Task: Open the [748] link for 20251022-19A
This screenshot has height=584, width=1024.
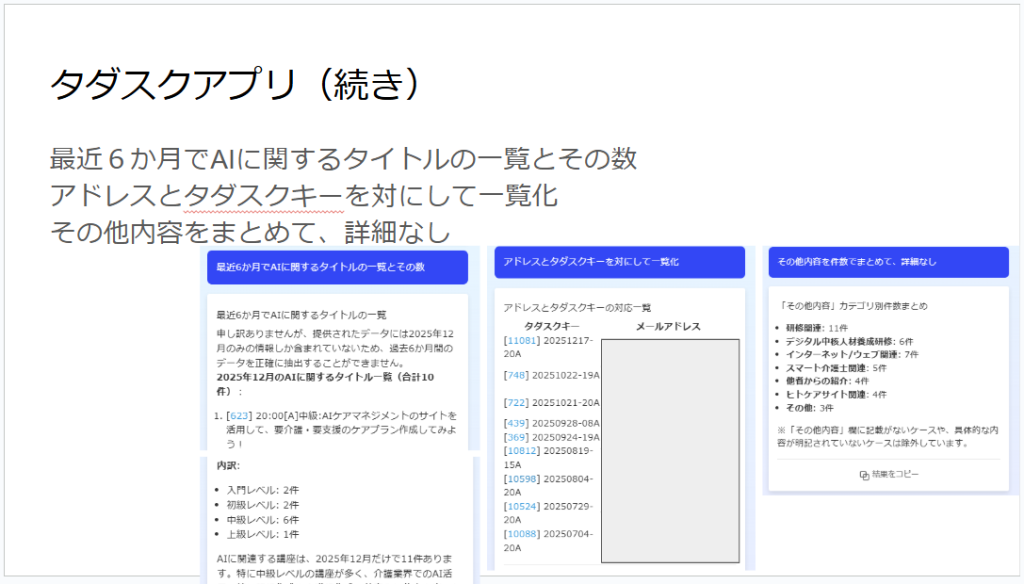Action: (518, 375)
